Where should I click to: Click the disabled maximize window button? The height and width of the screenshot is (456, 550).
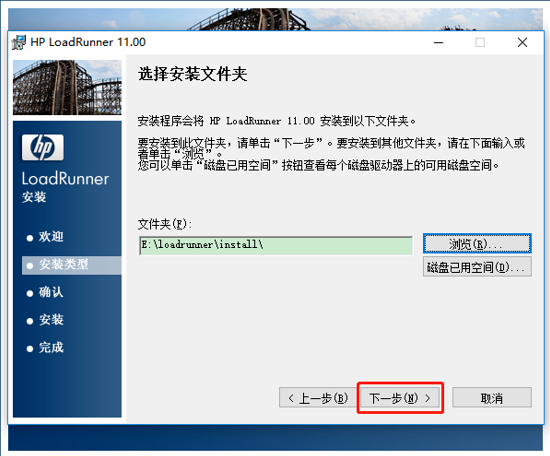(480, 42)
